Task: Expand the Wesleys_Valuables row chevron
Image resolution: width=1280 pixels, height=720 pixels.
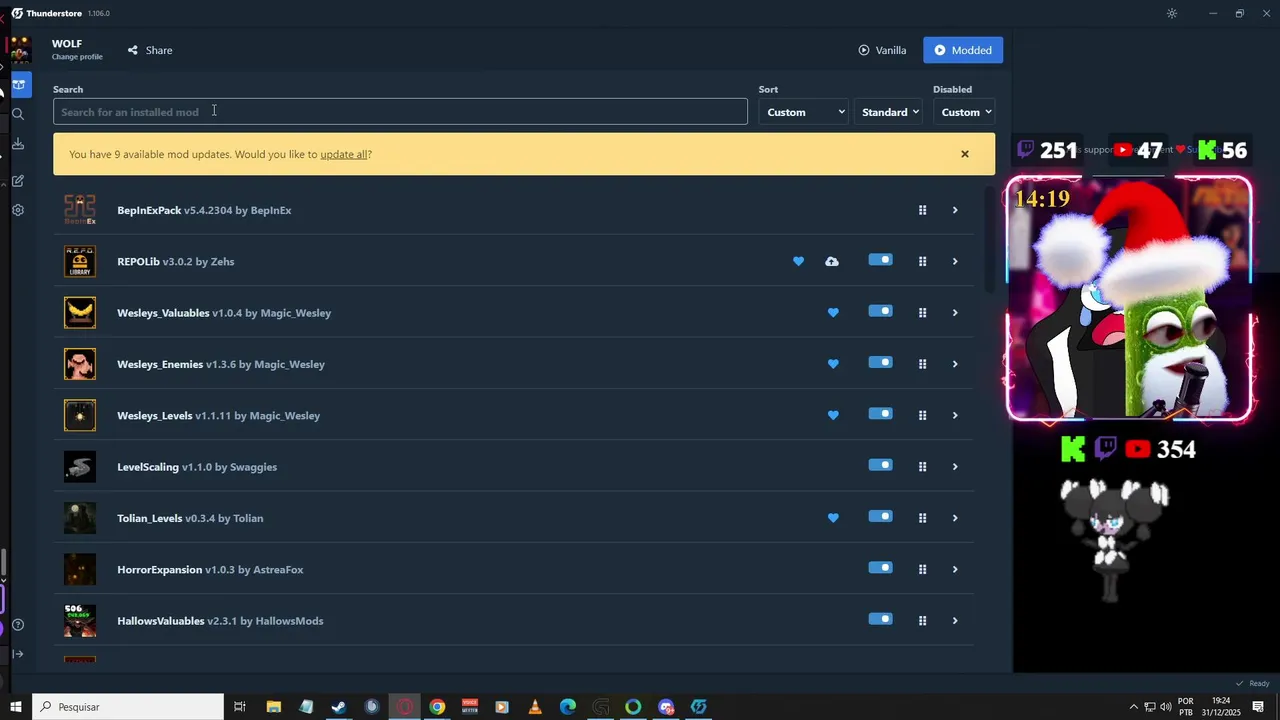Action: [955, 313]
